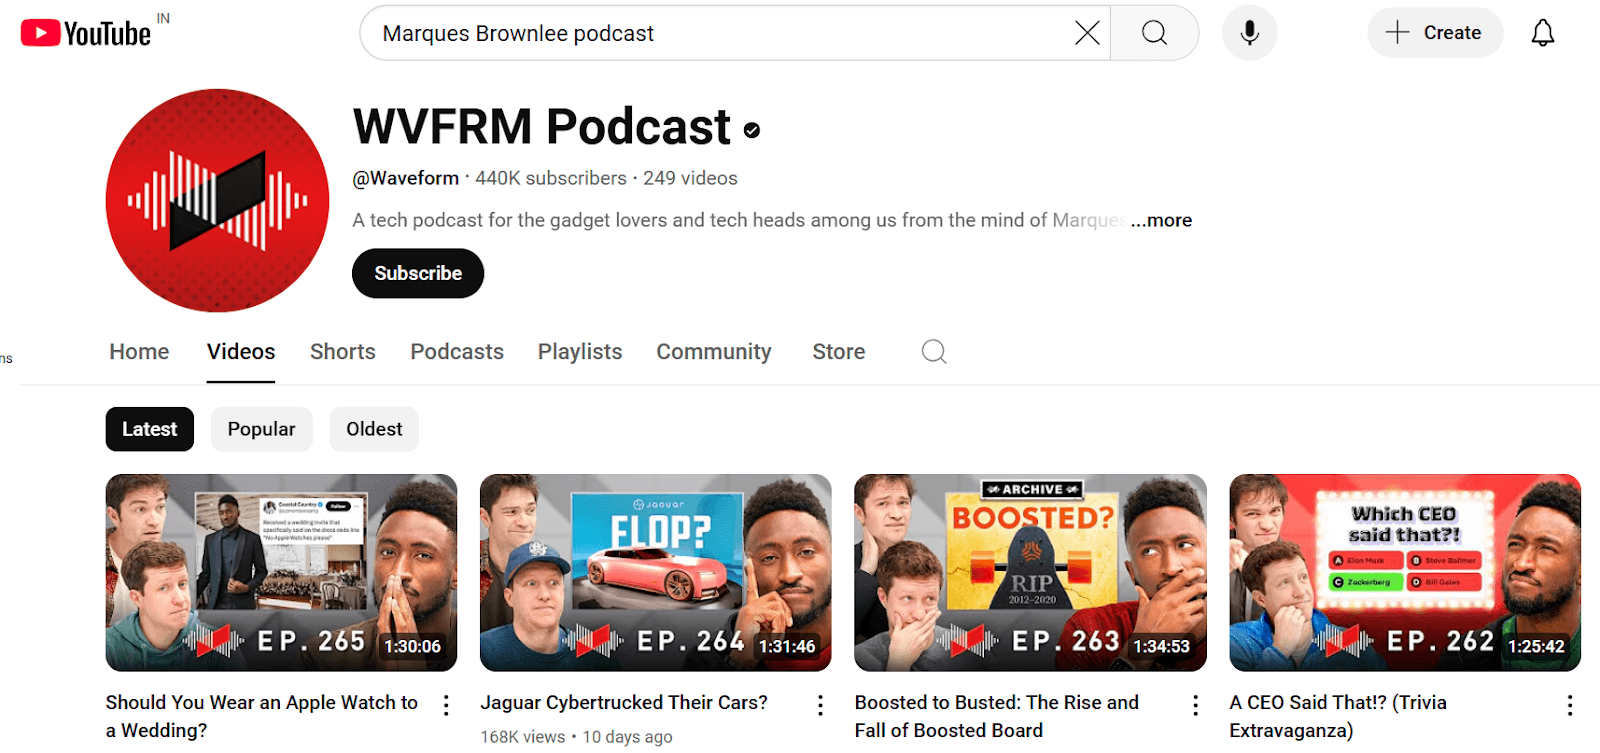The image size is (1600, 753).
Task: Subscribe to the WVFRM Podcast channel
Action: tap(418, 273)
